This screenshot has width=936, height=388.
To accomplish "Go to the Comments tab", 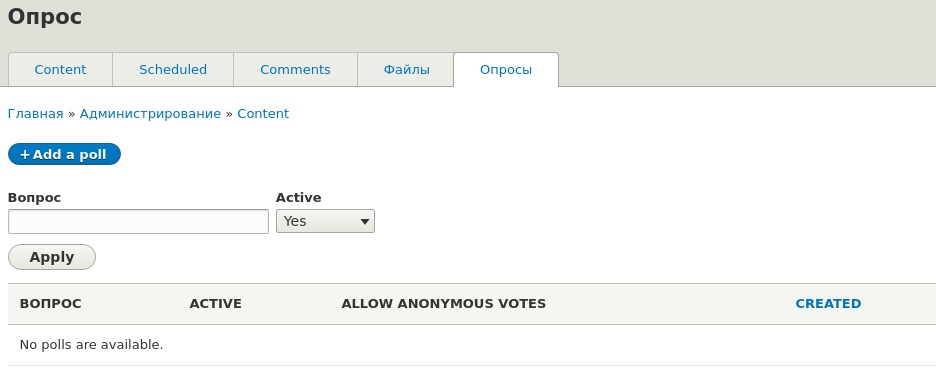I will (x=295, y=70).
